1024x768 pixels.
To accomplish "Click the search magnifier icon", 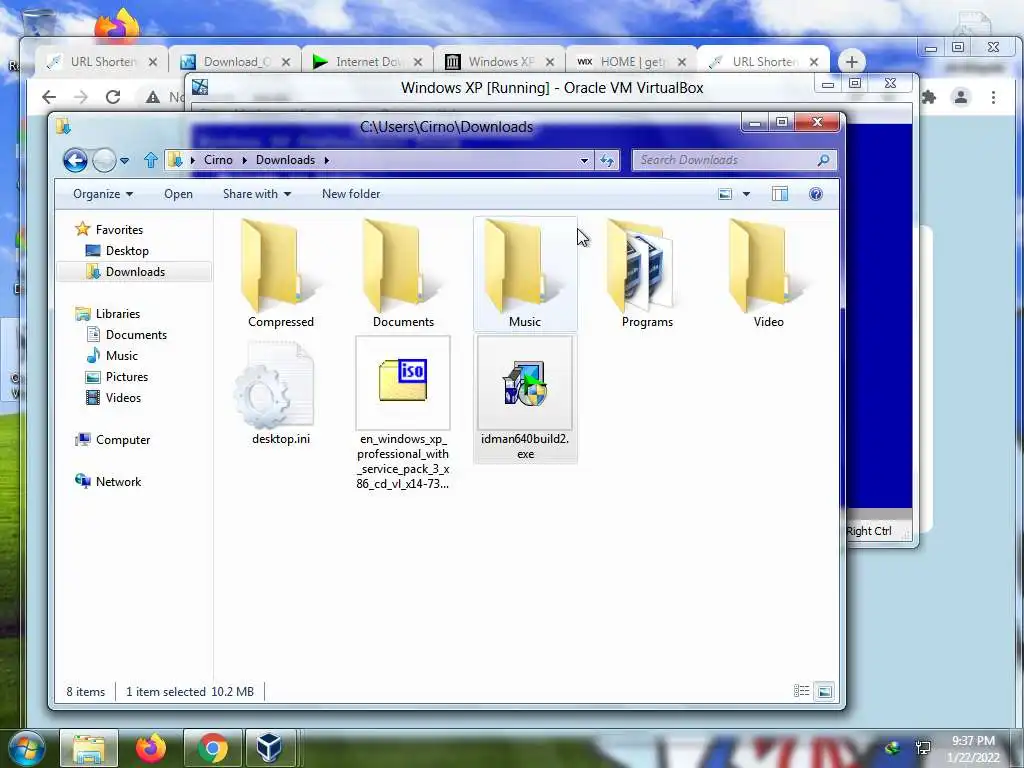I will coord(824,160).
